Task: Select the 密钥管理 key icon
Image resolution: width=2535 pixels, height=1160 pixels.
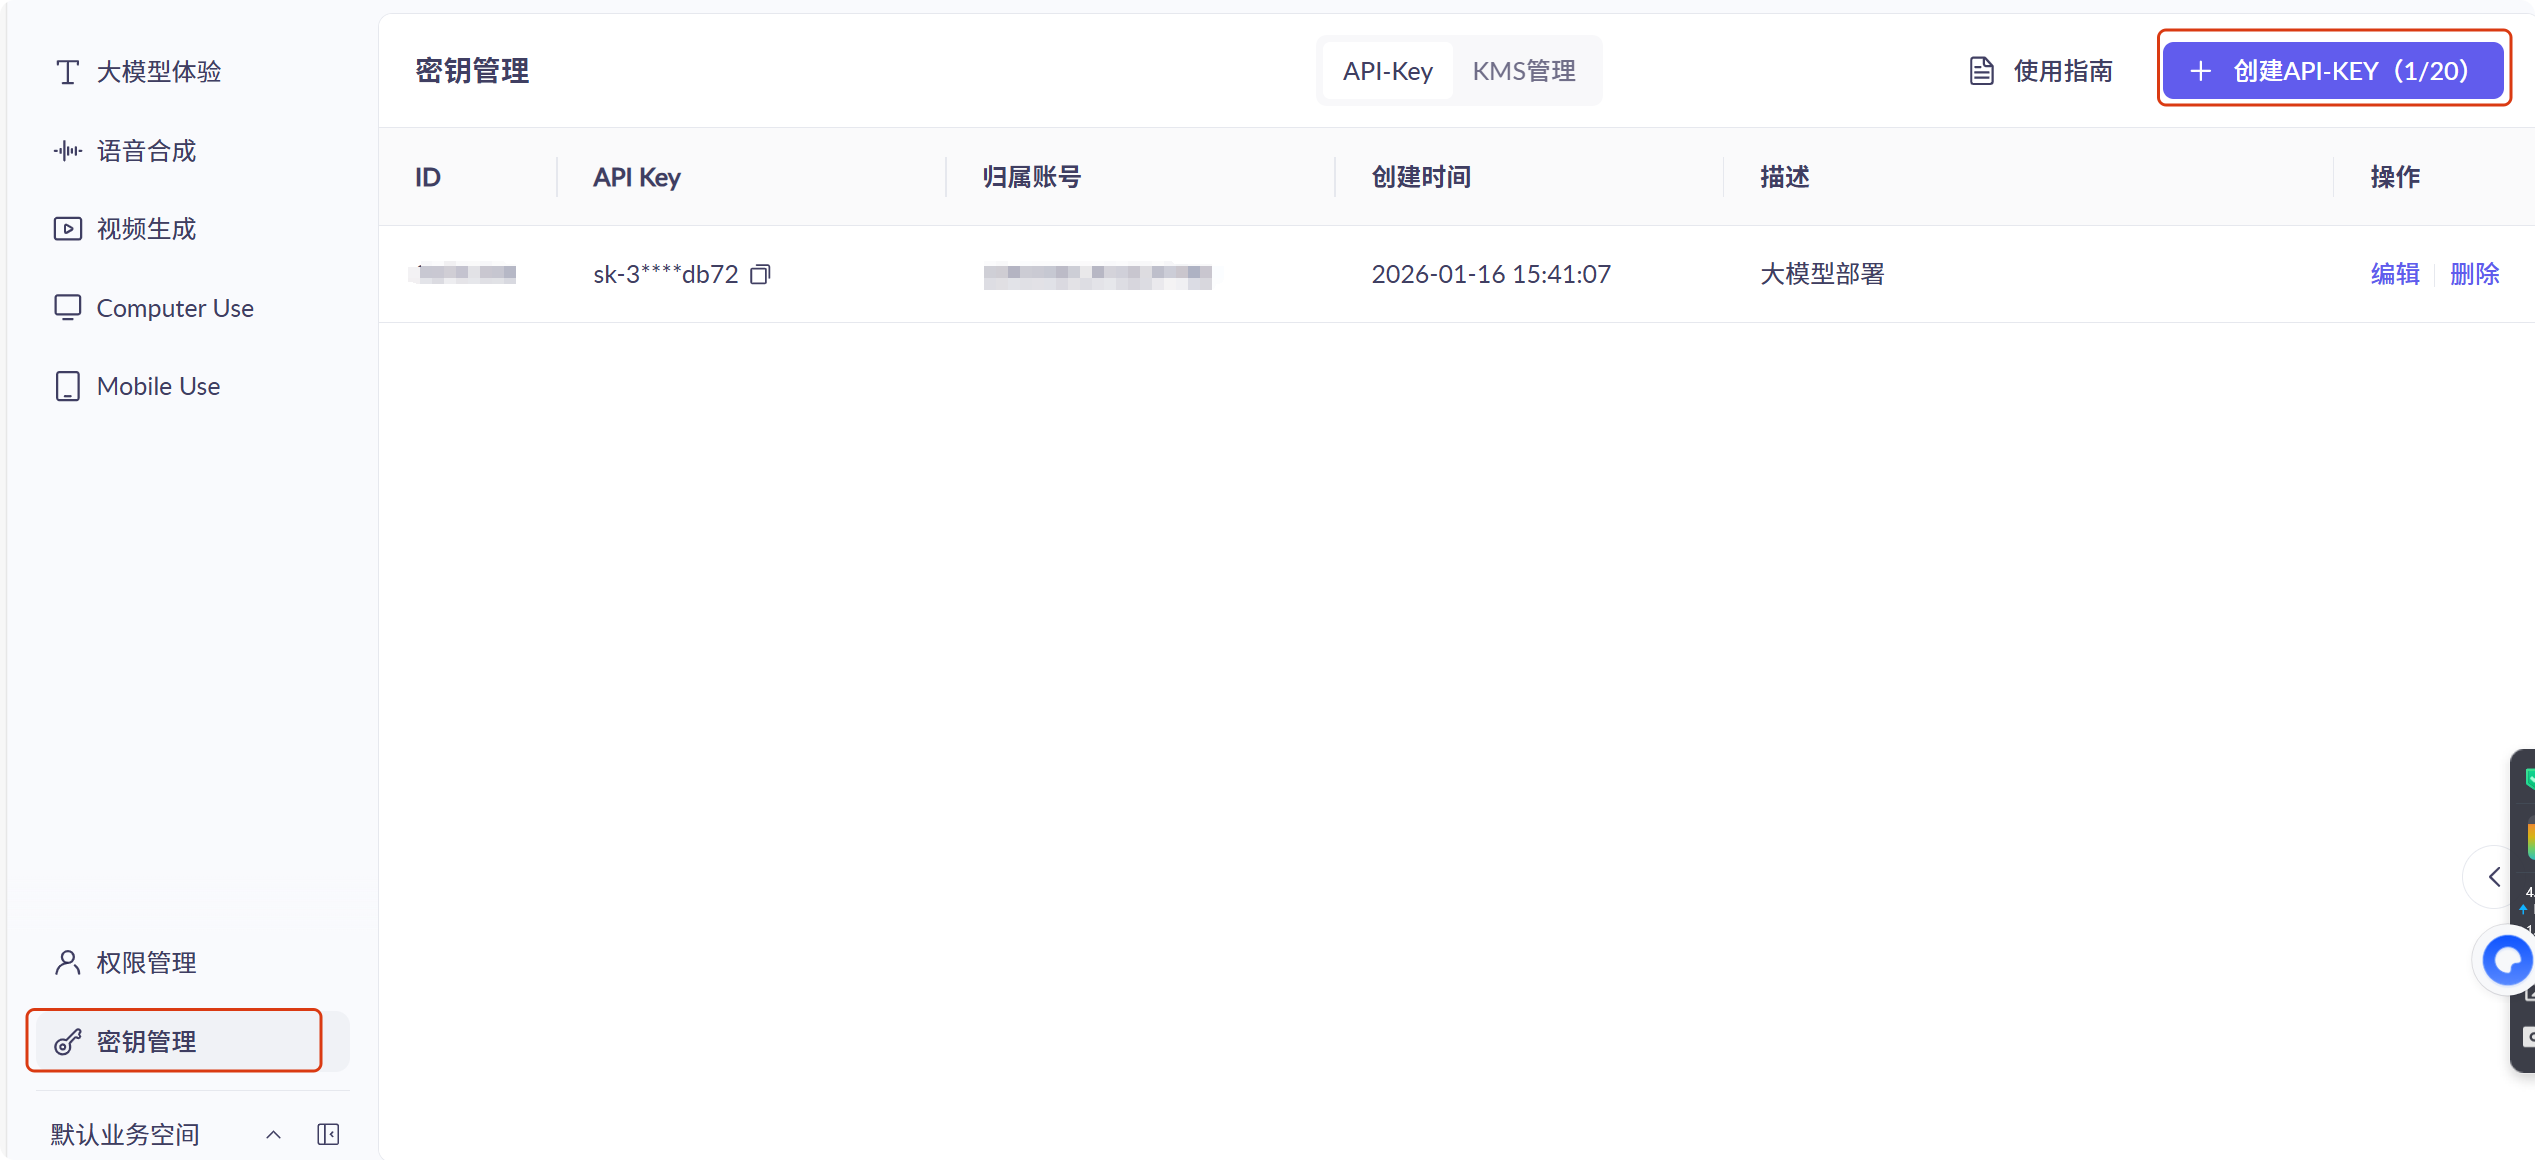Action: [67, 1041]
